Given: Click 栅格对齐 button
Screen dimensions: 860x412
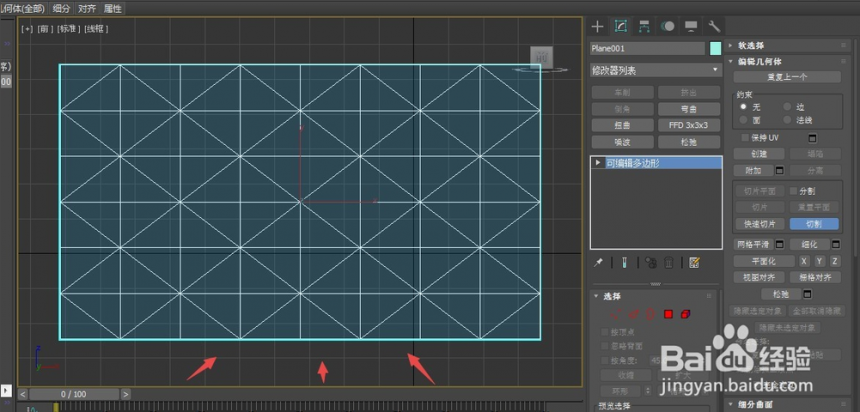Looking at the screenshot, I should pyautogui.click(x=815, y=278).
